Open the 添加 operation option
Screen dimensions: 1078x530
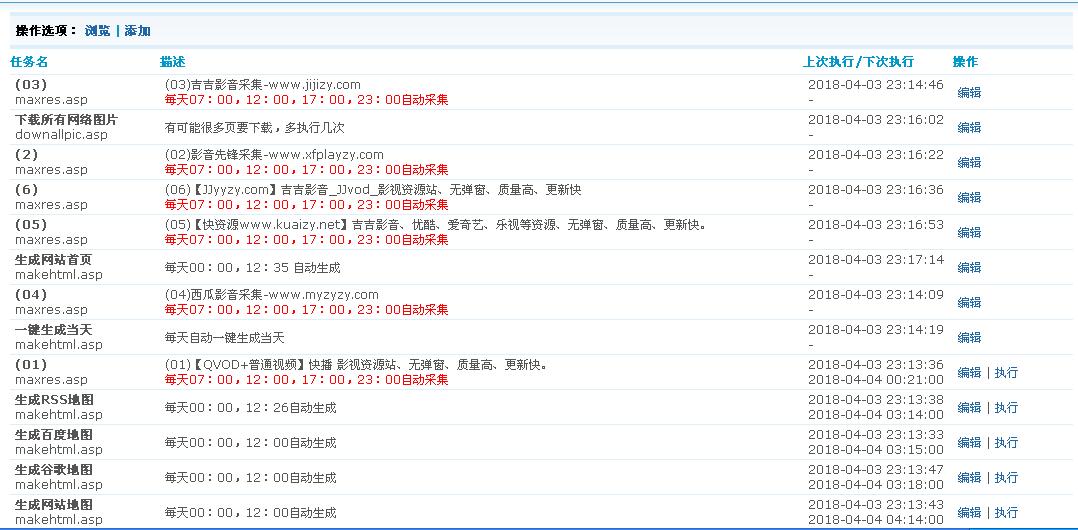point(138,31)
